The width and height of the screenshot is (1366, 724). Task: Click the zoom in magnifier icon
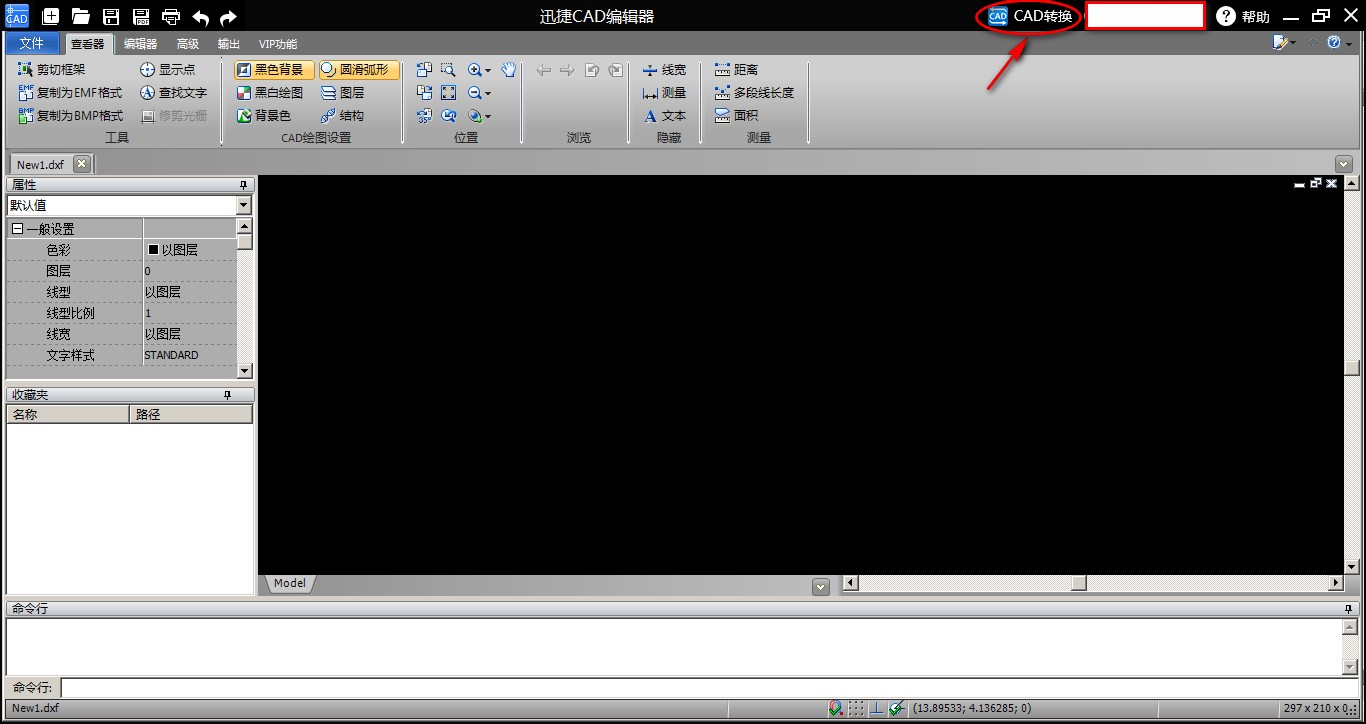pyautogui.click(x=475, y=70)
